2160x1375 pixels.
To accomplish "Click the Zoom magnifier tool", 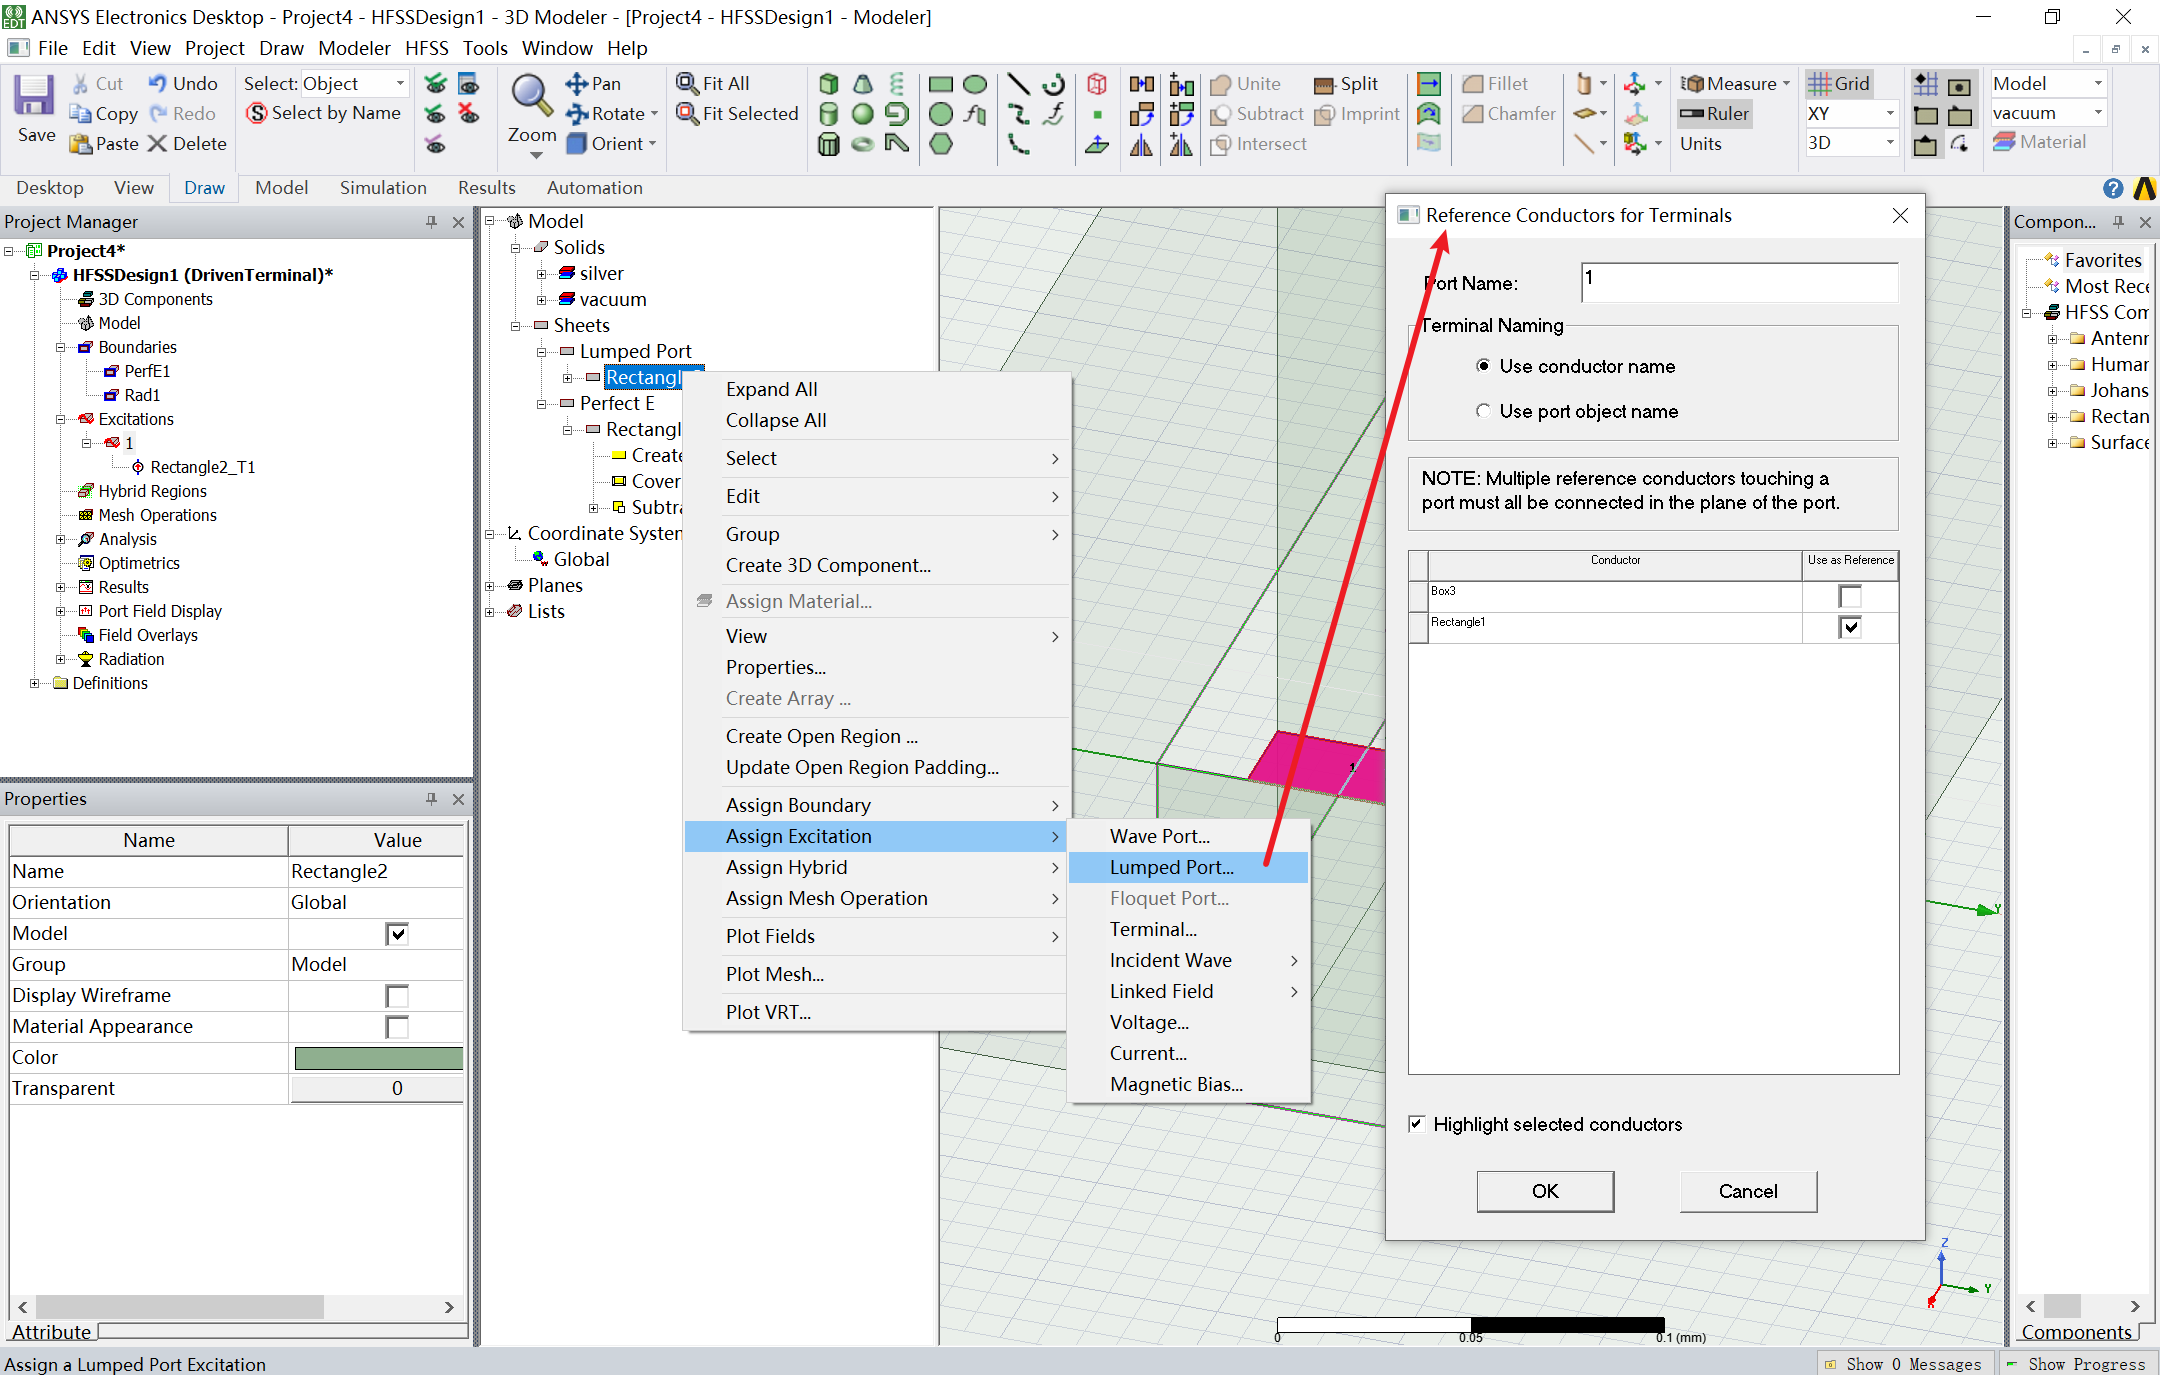I will [531, 95].
